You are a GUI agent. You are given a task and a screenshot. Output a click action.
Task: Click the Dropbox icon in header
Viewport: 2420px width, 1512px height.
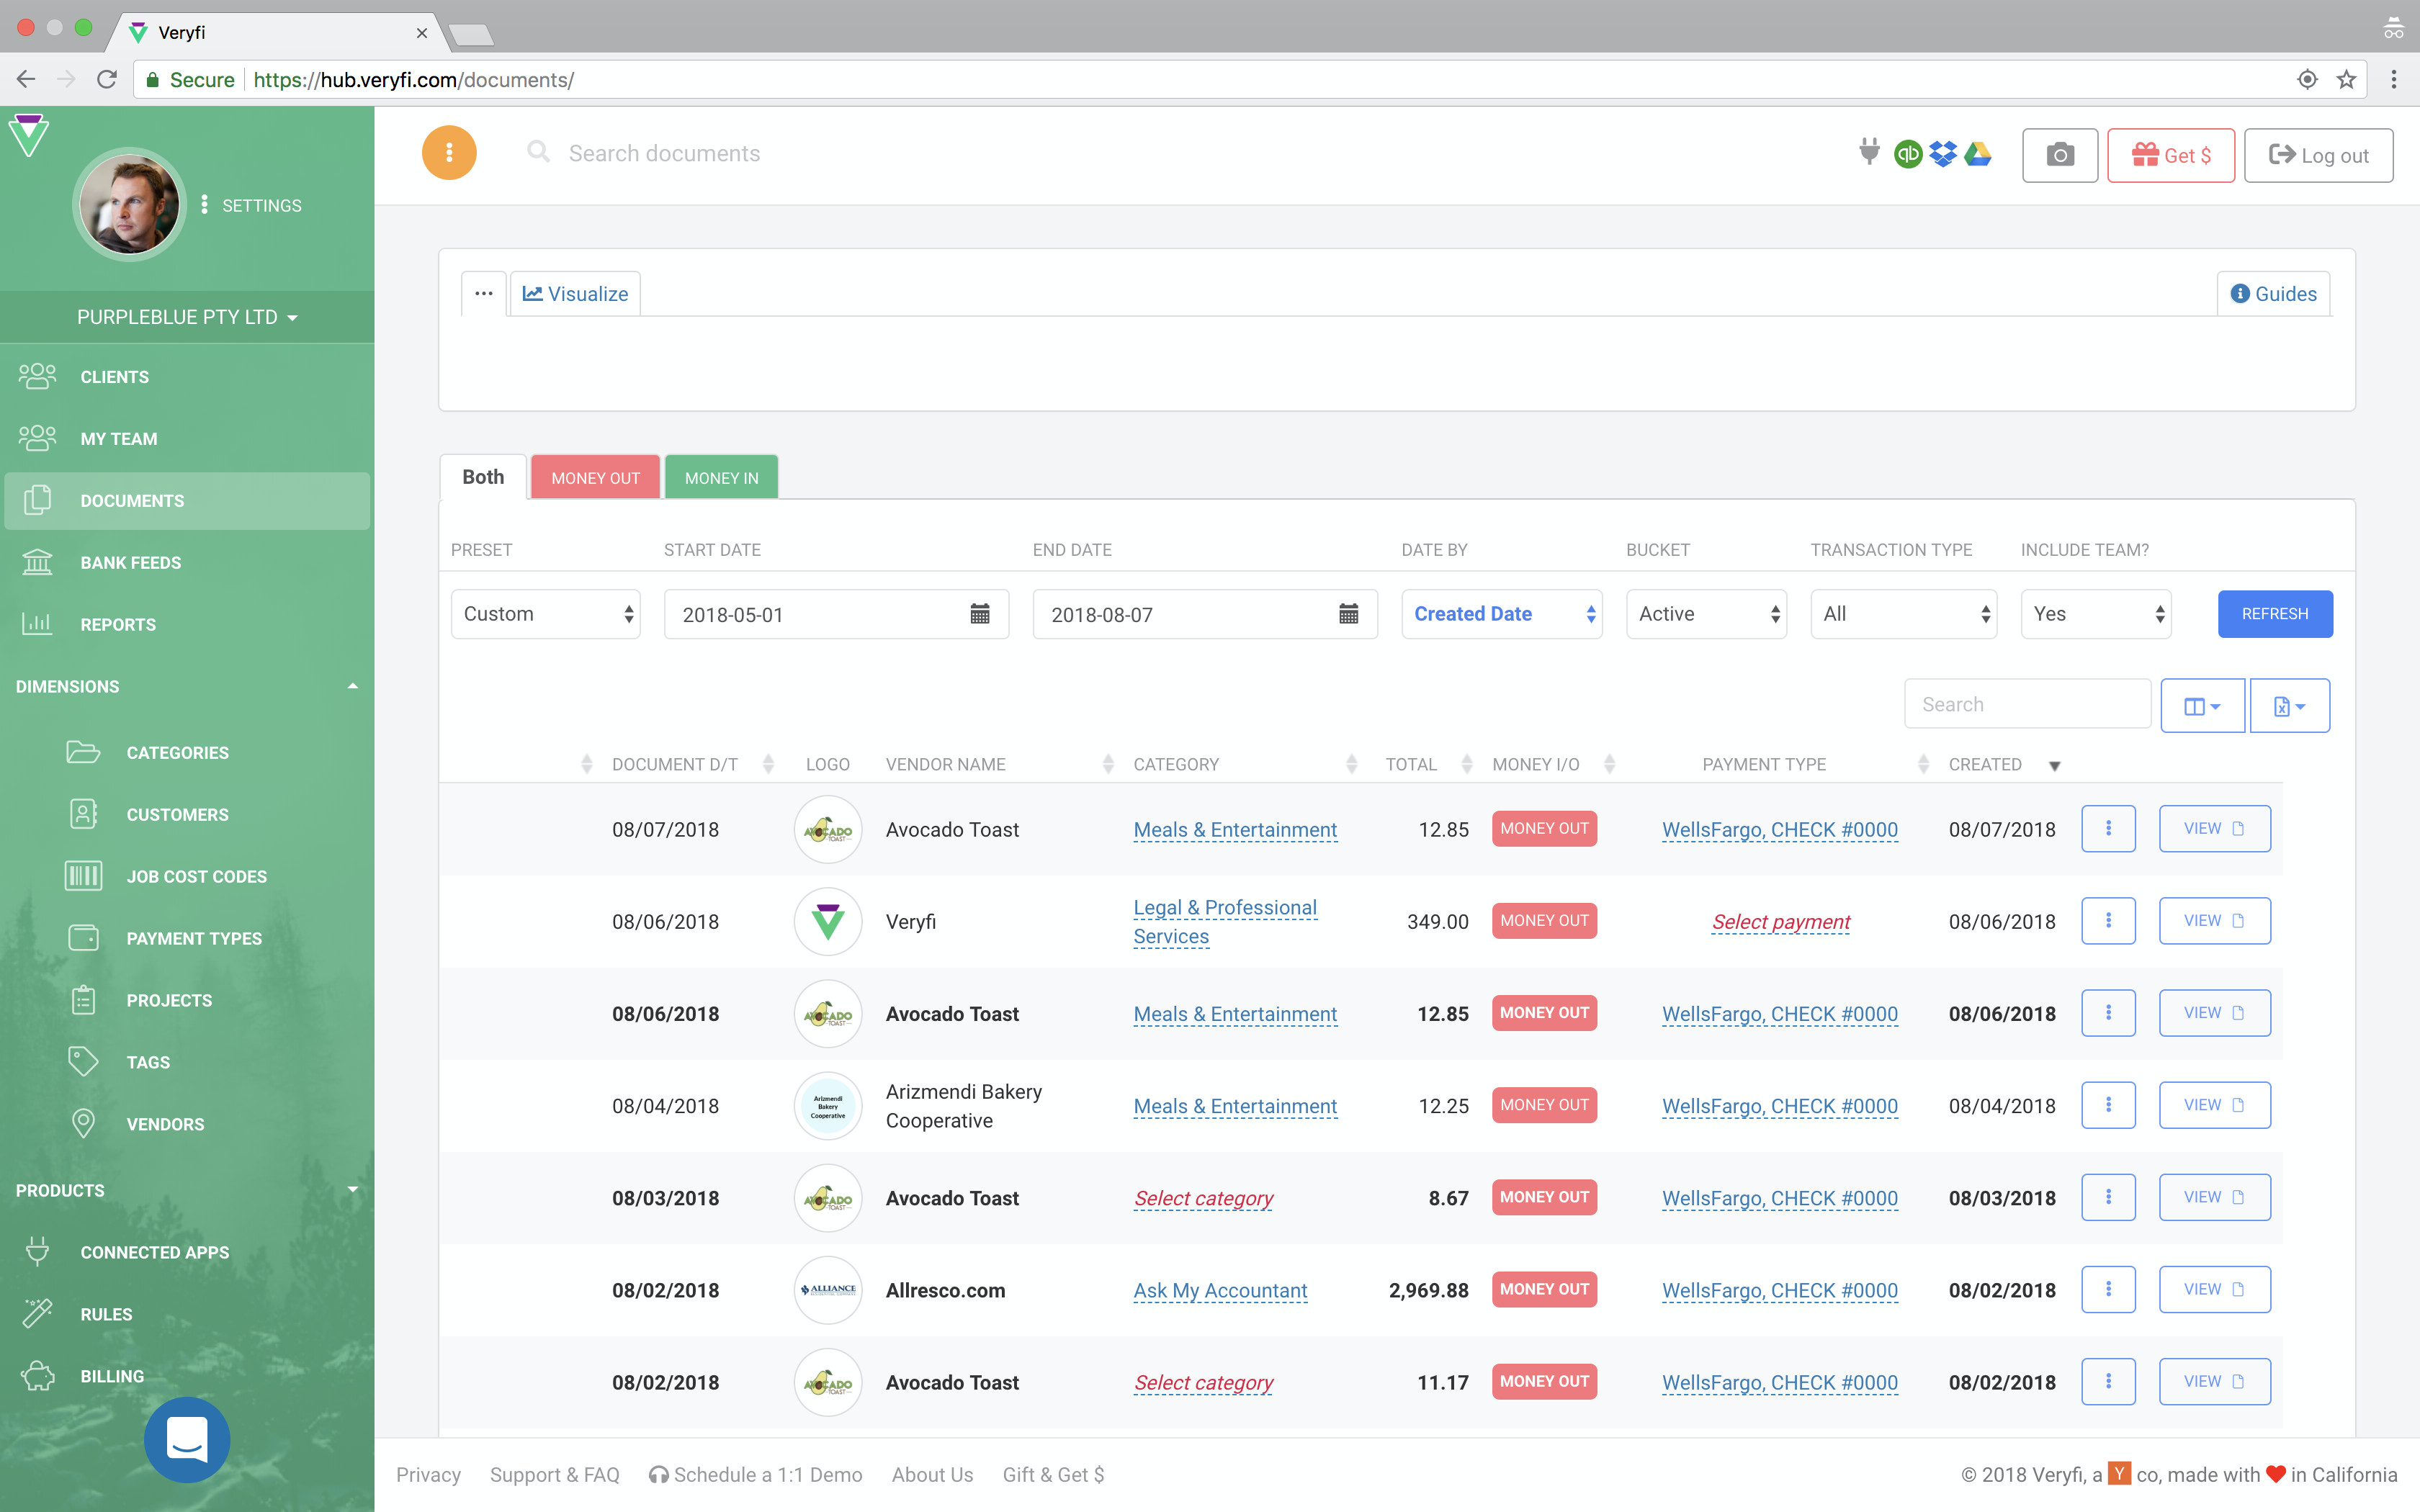tap(1942, 154)
